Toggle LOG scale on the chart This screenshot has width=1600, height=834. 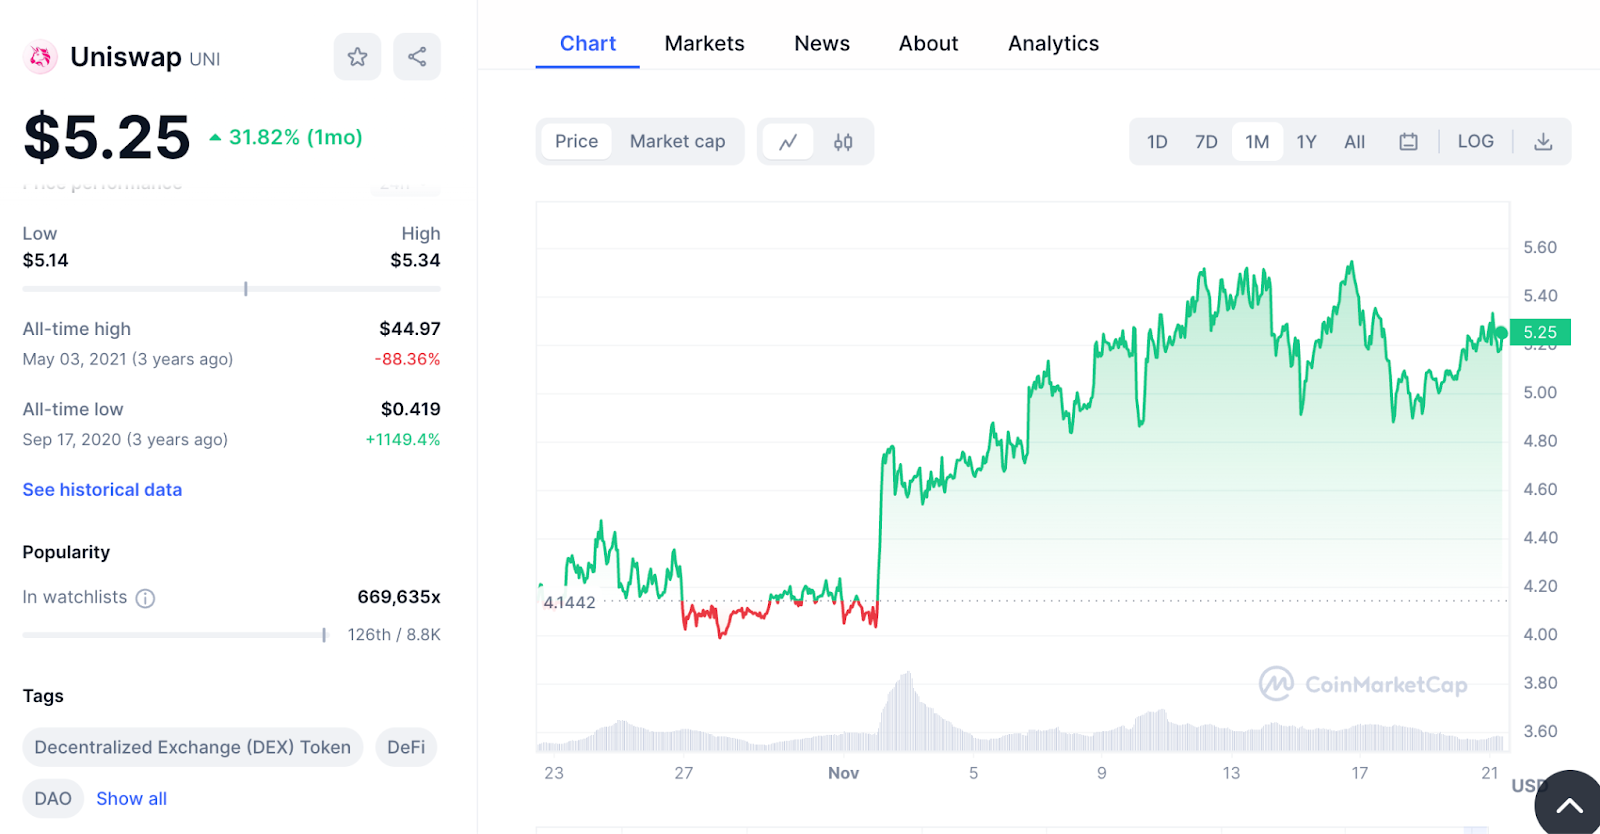coord(1475,142)
